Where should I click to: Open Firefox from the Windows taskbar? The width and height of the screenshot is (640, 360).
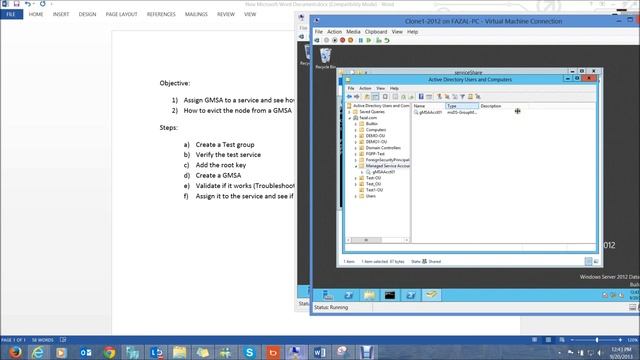[15, 352]
